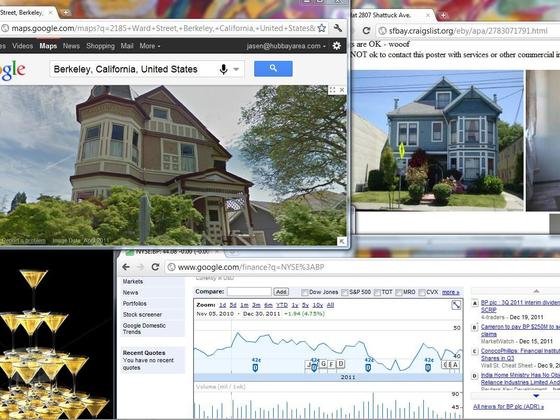Focus the Finance window address bar

[x=362, y=267]
